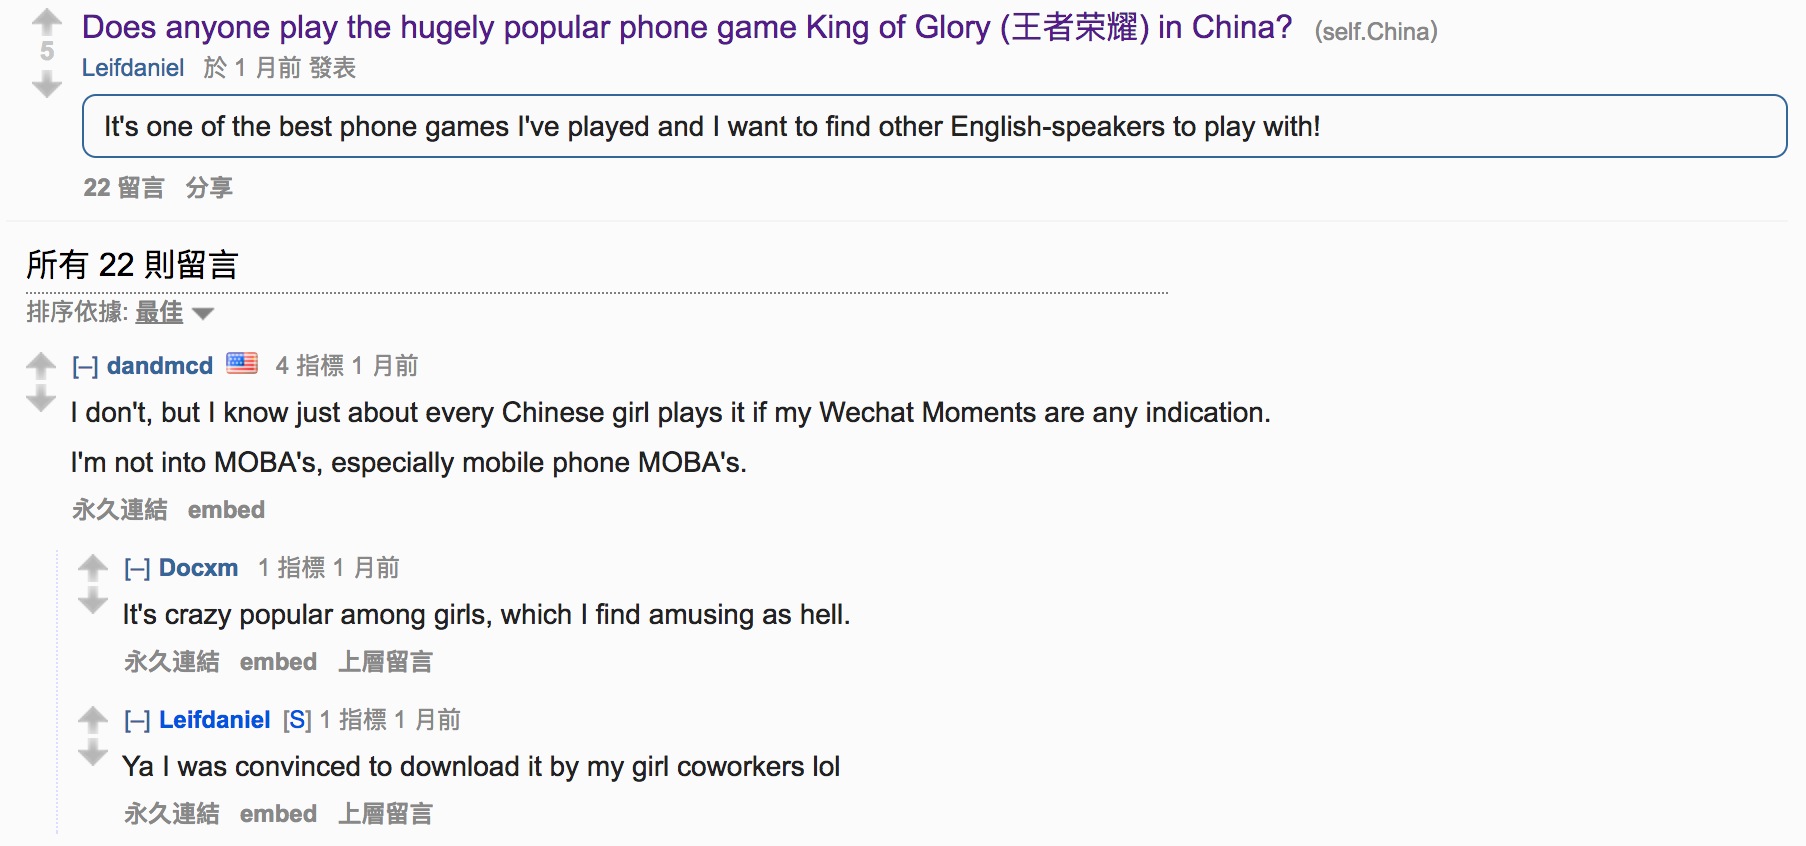Screen dimensions: 1806x846
Task: Click 分享 to share the post
Action: pyautogui.click(x=209, y=188)
